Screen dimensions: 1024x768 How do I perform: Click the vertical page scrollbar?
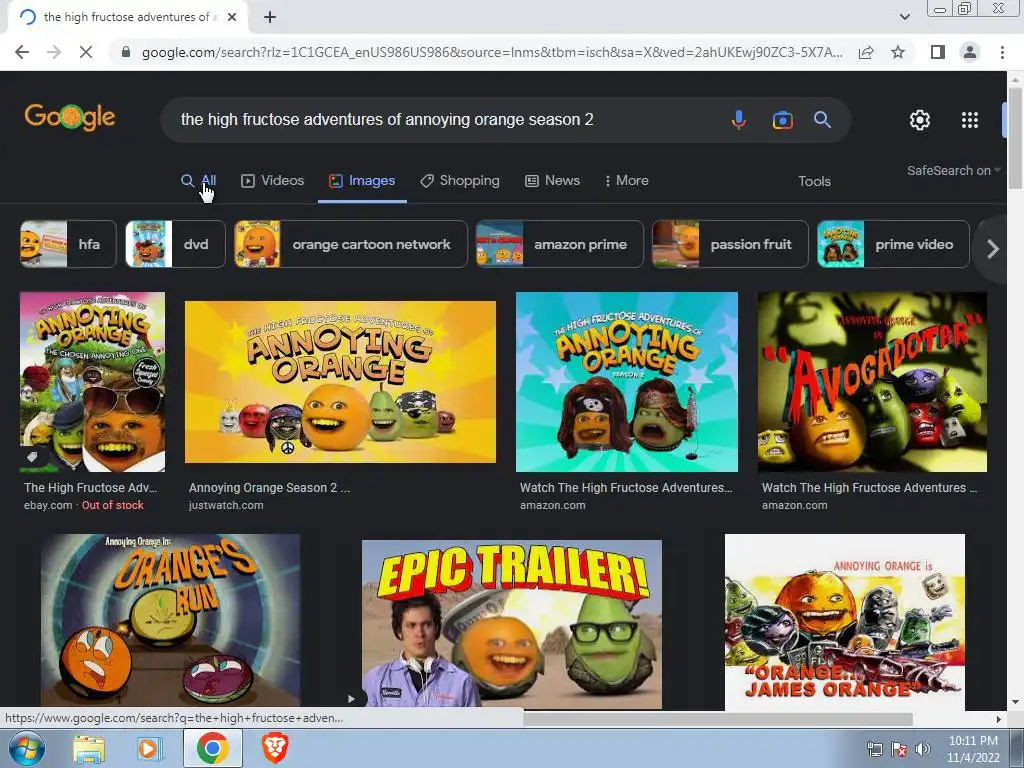1015,137
